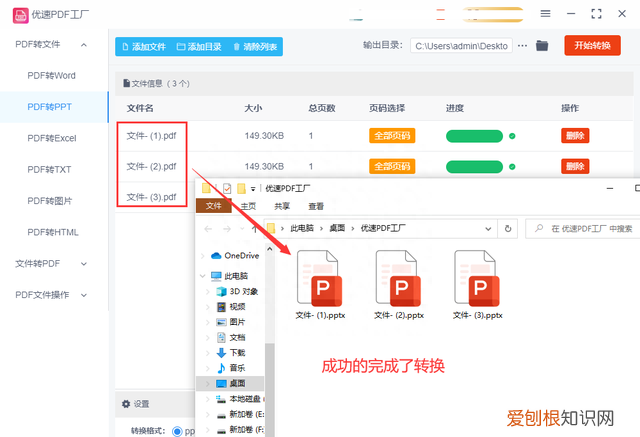Image resolution: width=640 pixels, height=437 pixels.
Task: Expand the 文件转PDF sidebar section
Action: pyautogui.click(x=84, y=264)
